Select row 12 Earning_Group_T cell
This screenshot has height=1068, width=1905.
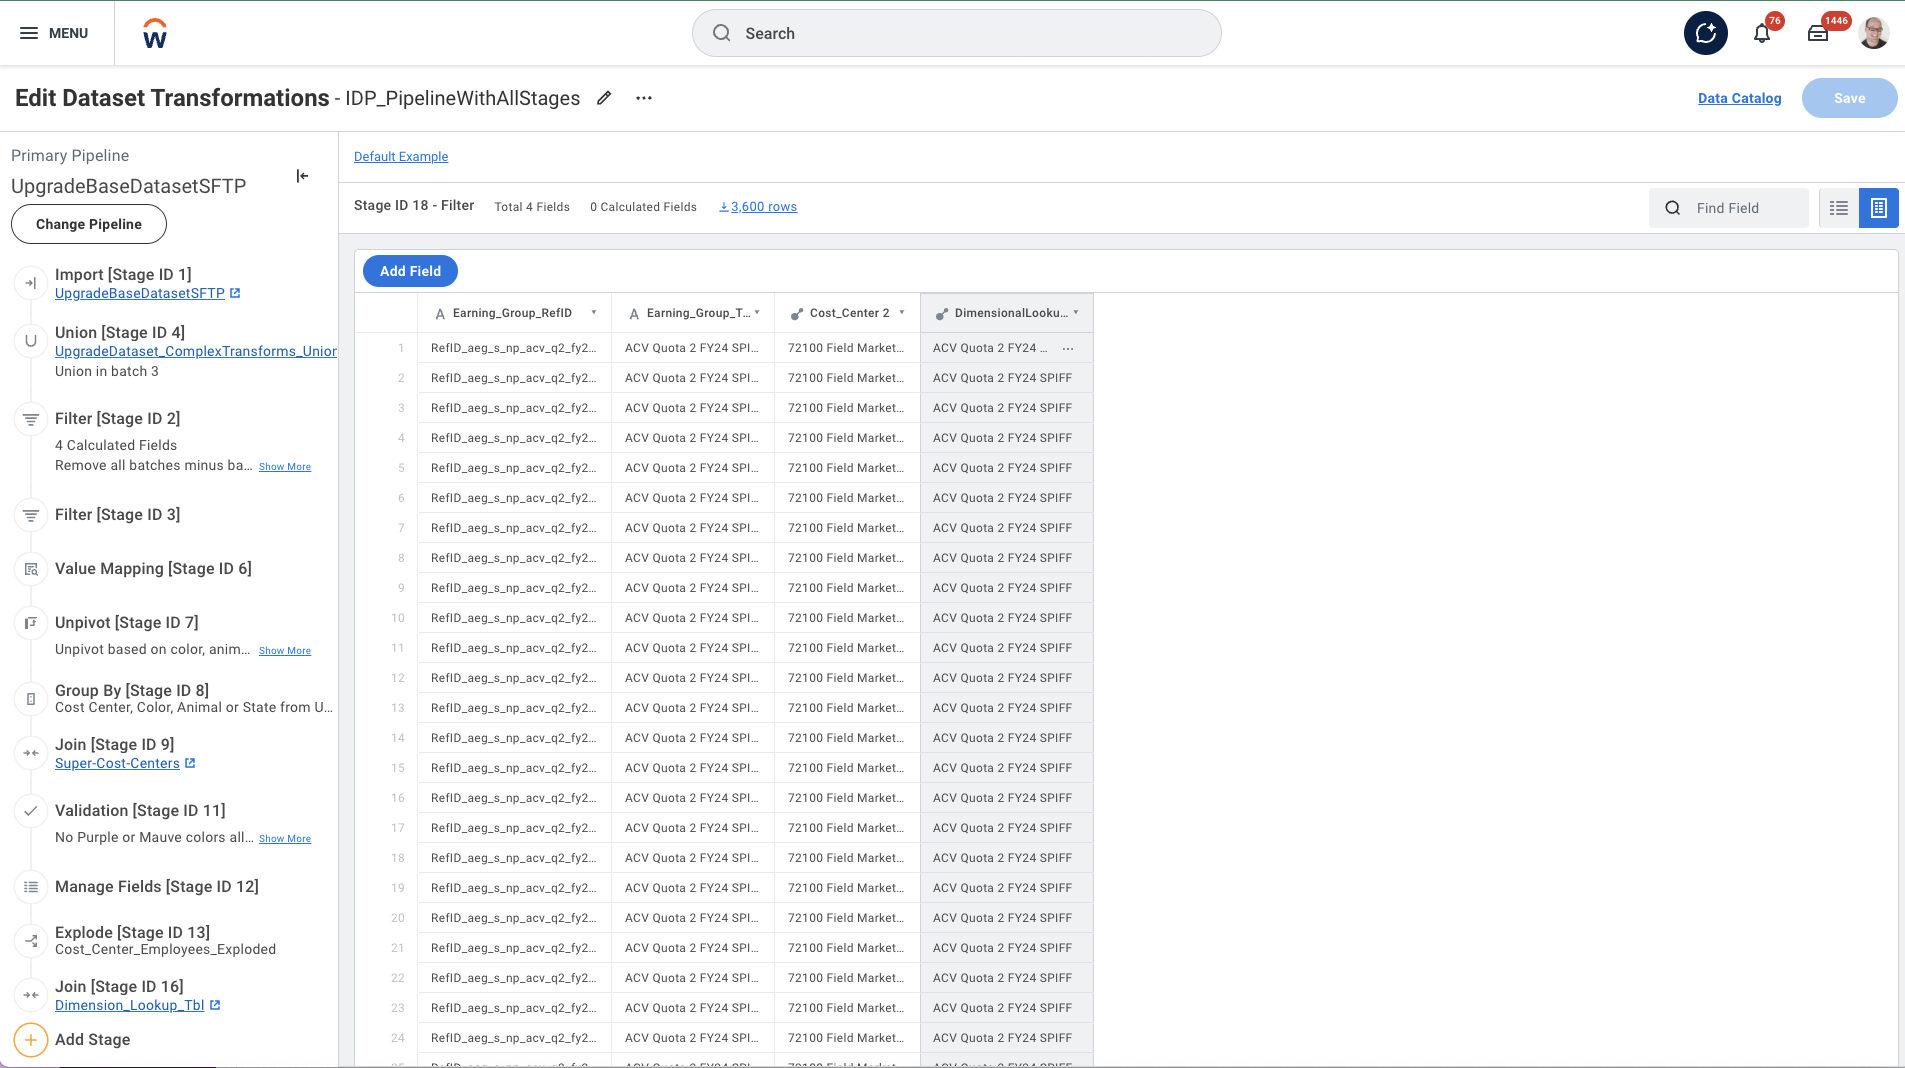[692, 678]
